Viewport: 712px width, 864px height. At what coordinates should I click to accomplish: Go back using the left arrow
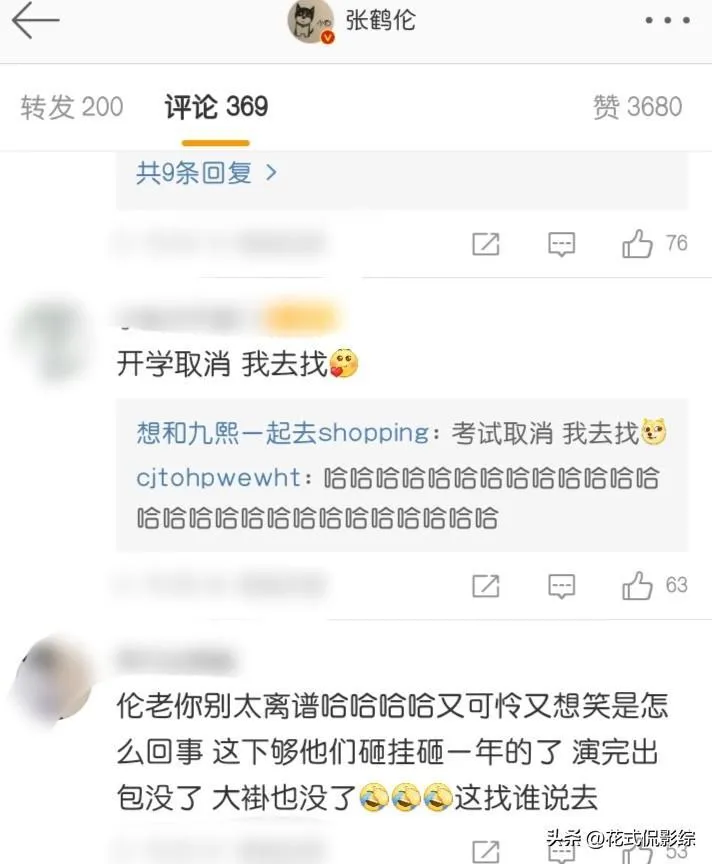[35, 20]
